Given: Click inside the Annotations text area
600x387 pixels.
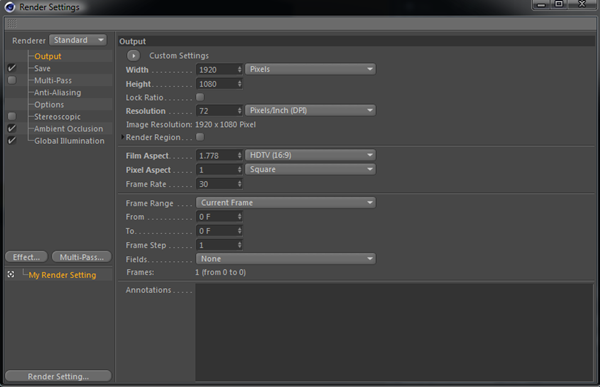Looking at the screenshot, I should (394, 332).
